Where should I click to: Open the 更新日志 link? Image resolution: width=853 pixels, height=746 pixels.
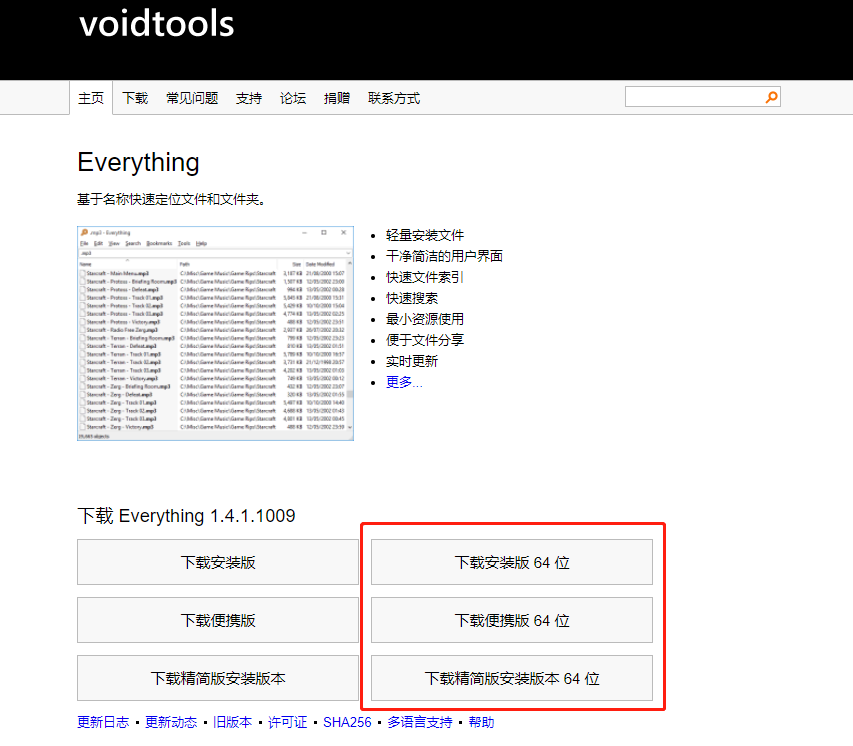(x=101, y=721)
